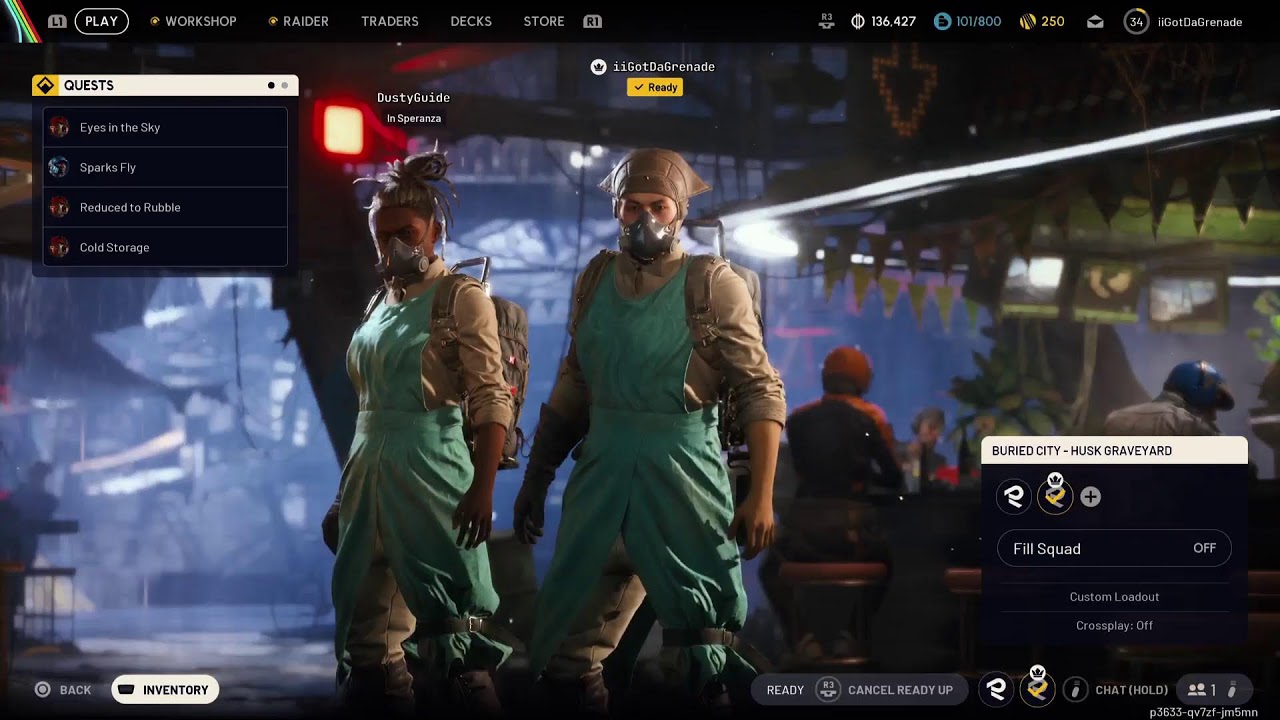Click CANCEL READY UP
The width and height of the screenshot is (1280, 720).
click(x=900, y=690)
